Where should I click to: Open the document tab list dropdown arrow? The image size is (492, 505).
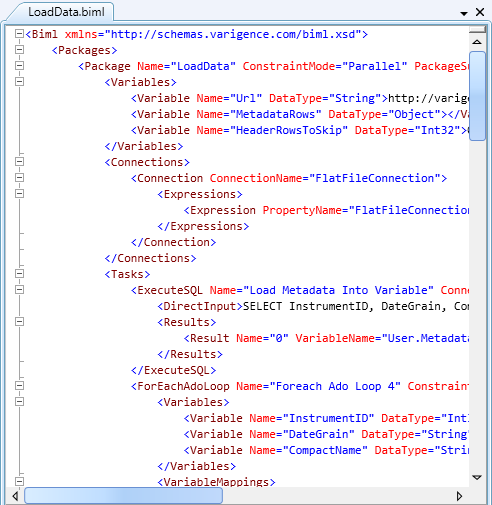(x=464, y=13)
